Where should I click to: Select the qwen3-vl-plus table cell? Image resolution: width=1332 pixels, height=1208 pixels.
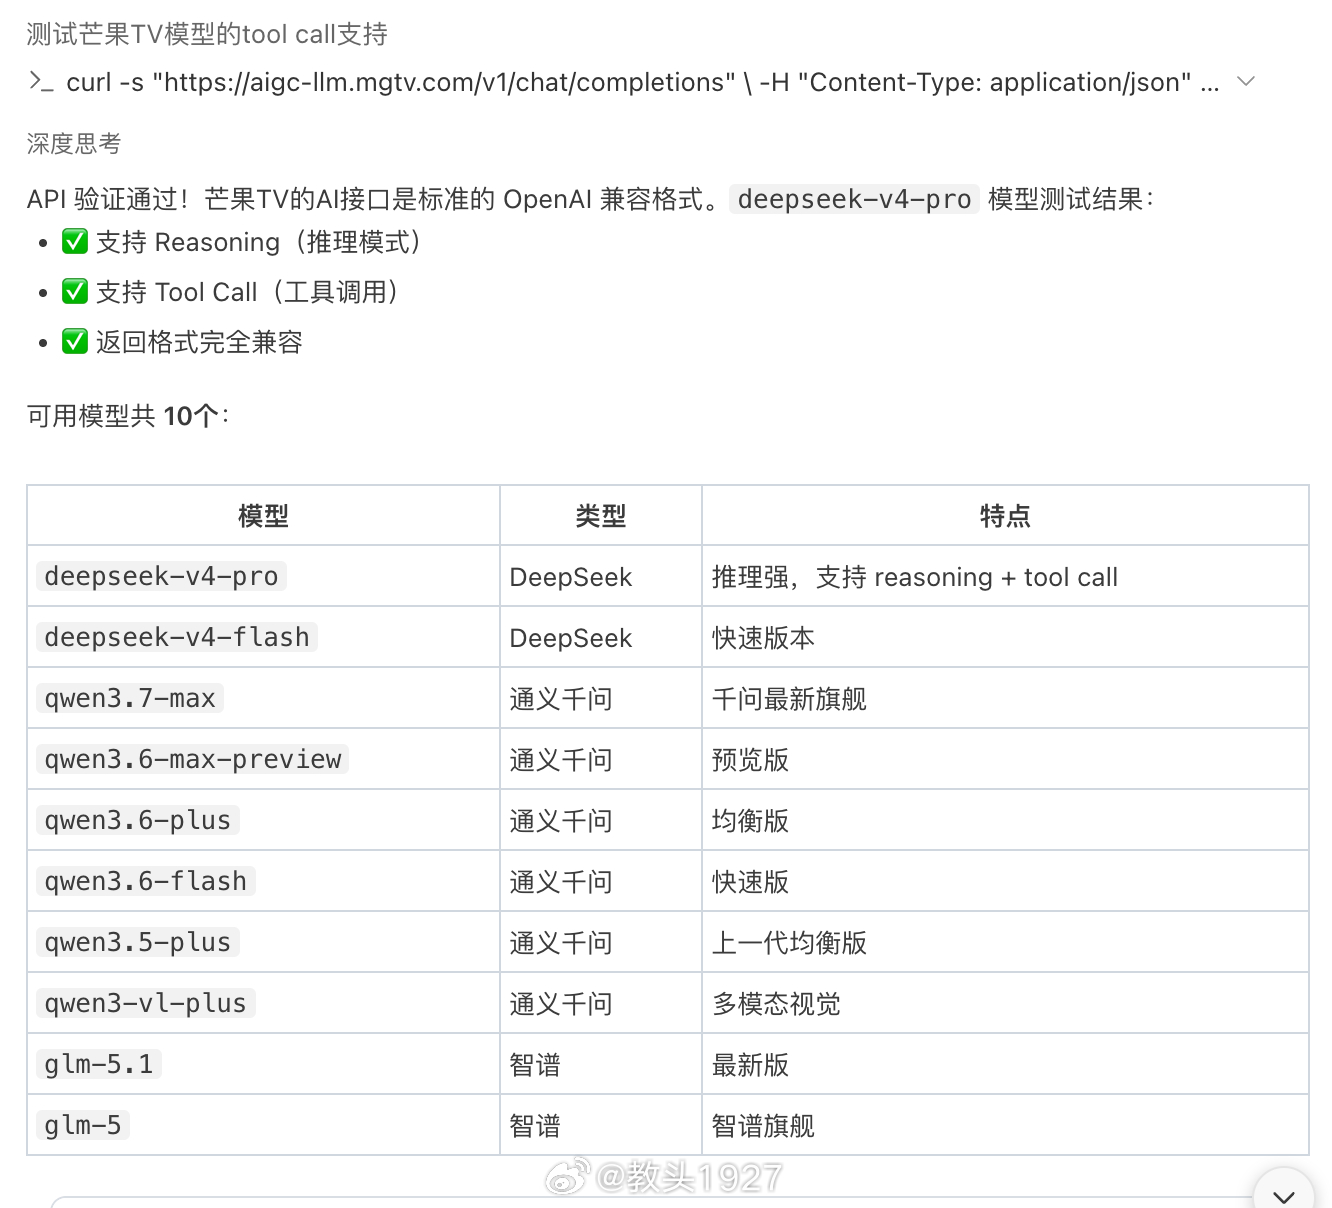[263, 1003]
